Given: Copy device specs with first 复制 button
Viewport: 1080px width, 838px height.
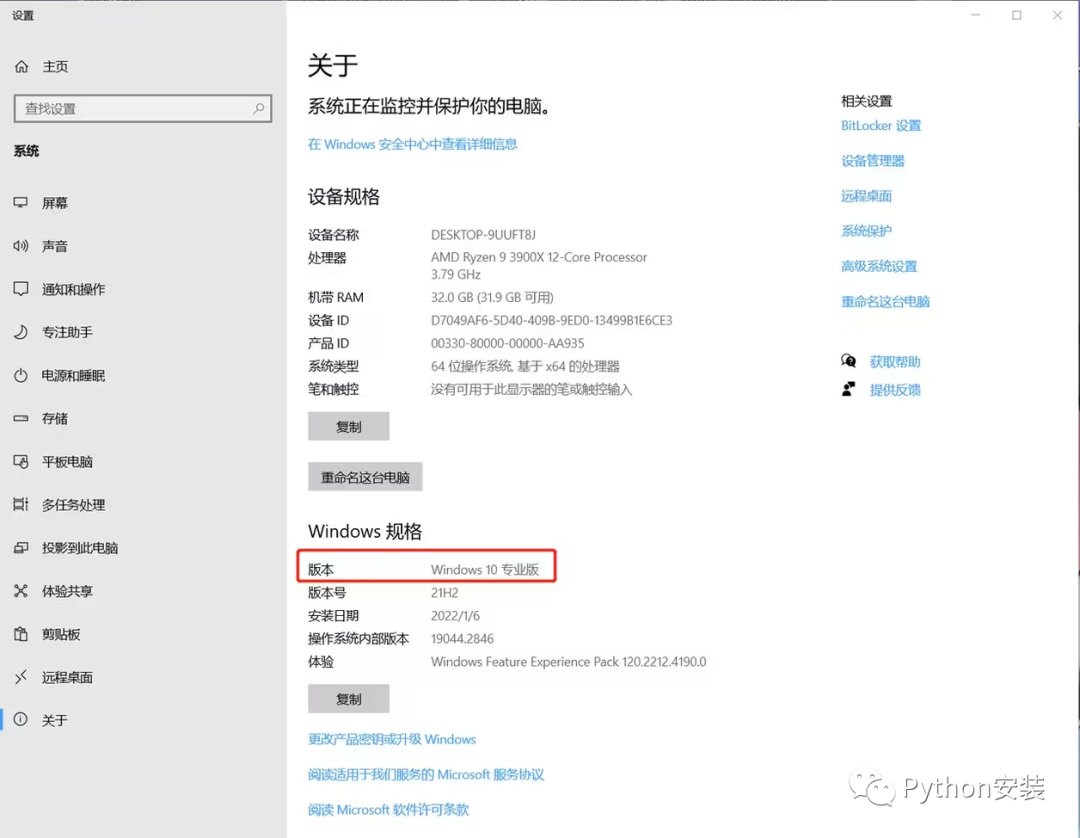Looking at the screenshot, I should pos(349,426).
